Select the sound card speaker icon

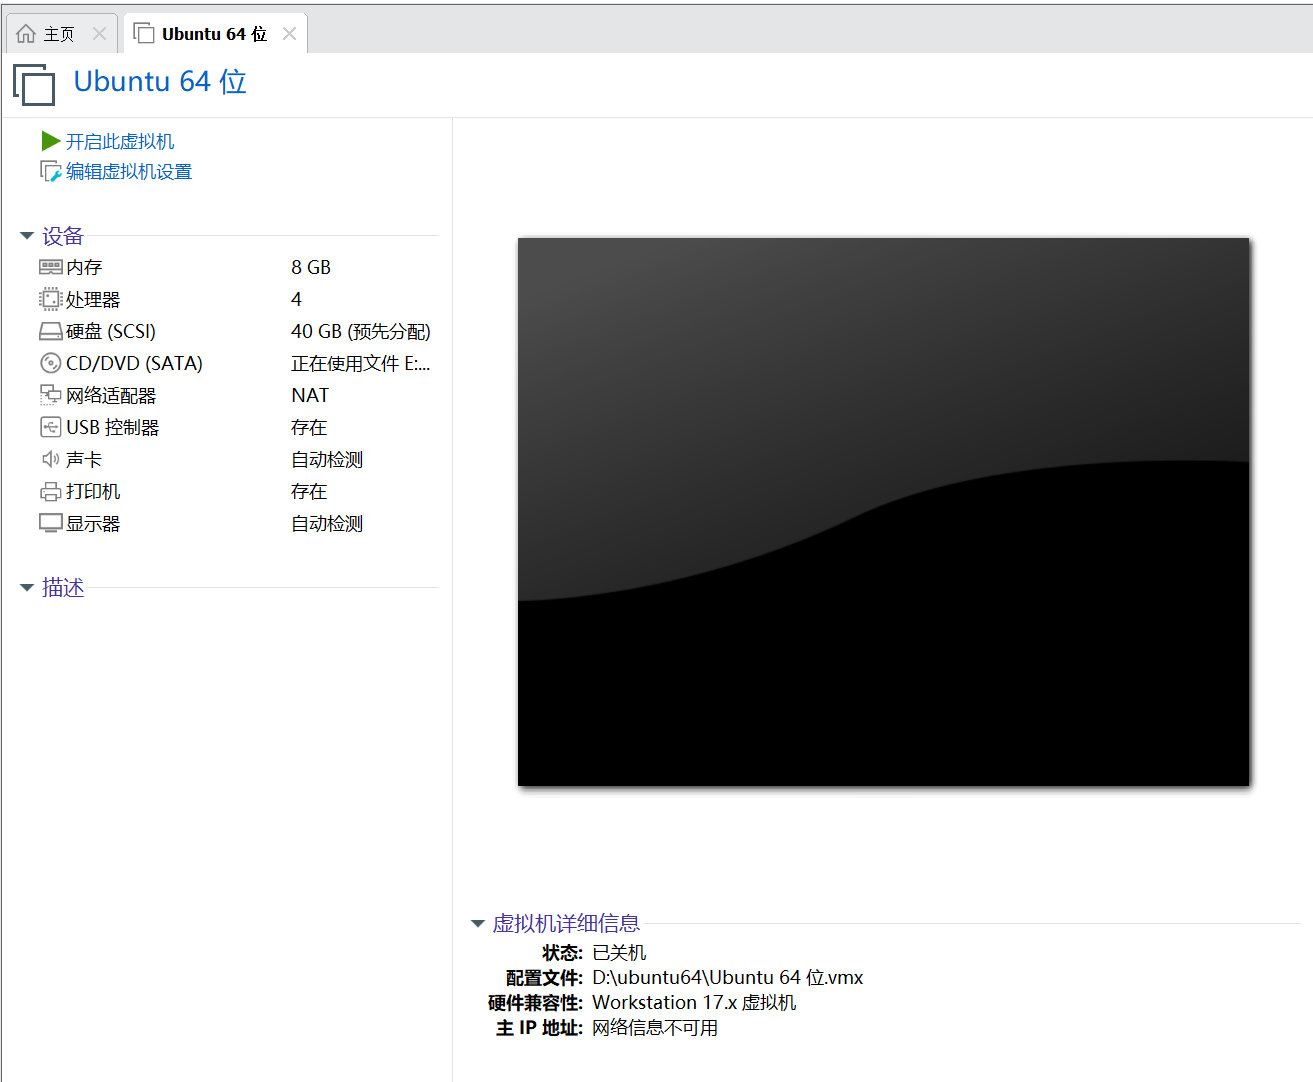pos(51,459)
